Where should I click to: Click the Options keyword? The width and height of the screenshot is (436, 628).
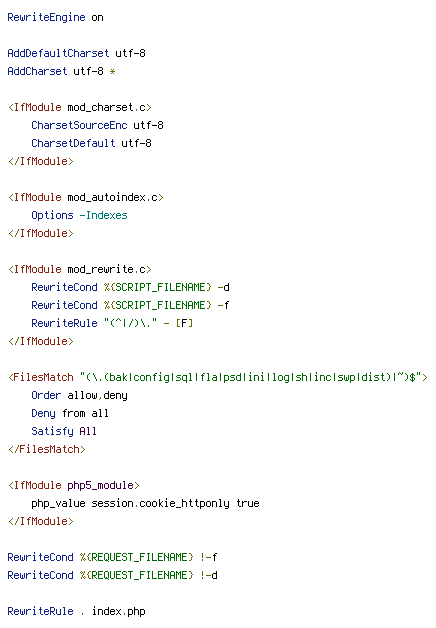52,215
